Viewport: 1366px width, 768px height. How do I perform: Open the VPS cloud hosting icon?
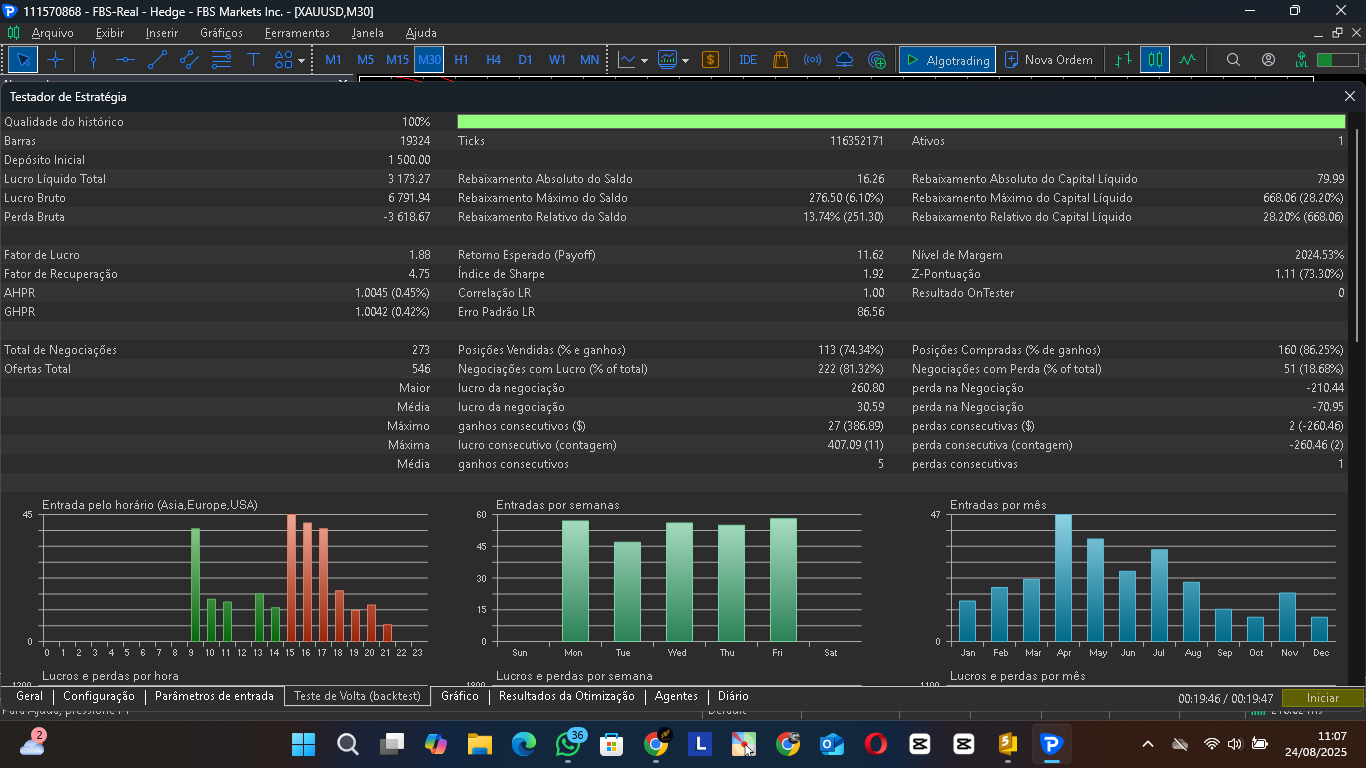(844, 60)
